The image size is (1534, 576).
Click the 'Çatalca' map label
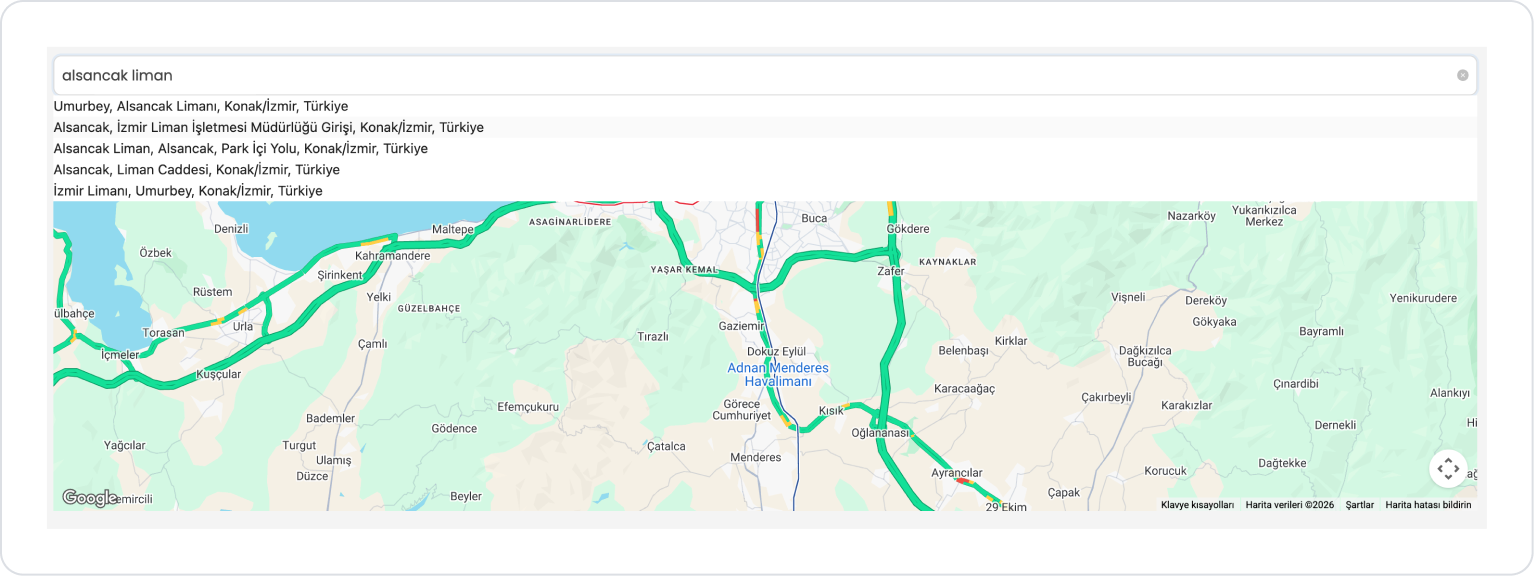tap(666, 446)
